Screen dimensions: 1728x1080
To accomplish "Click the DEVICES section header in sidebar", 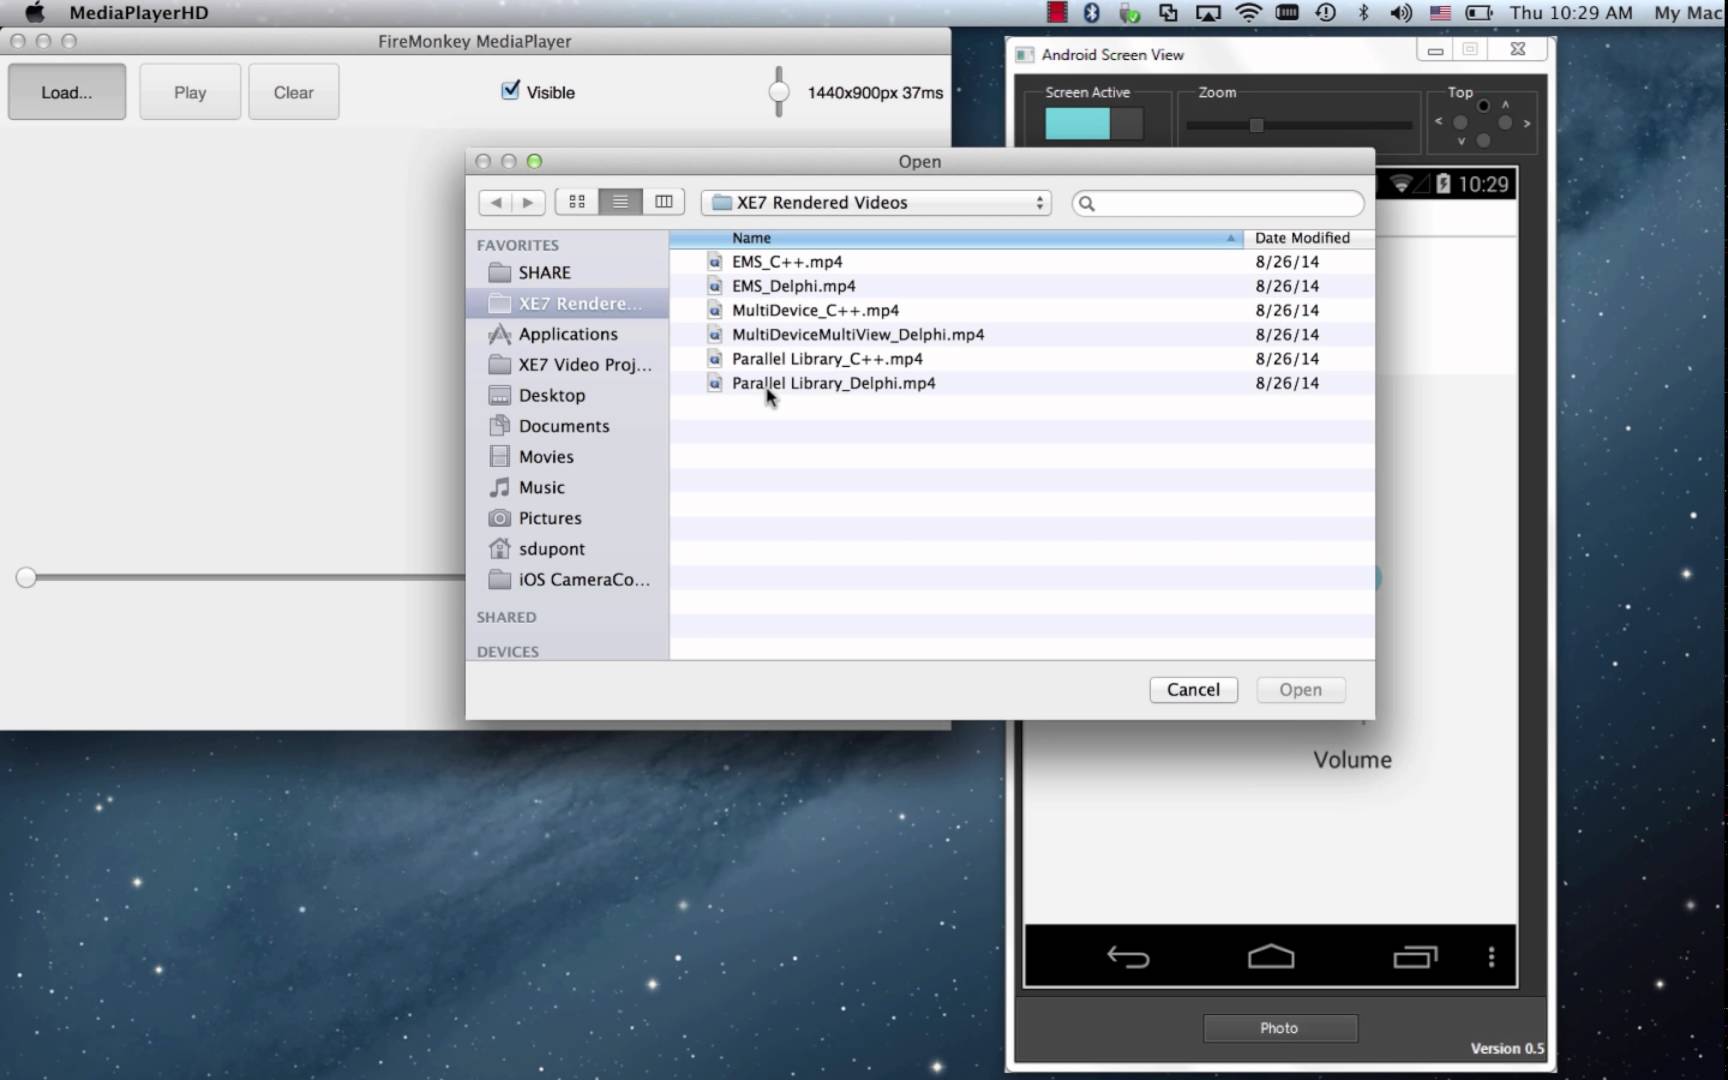I will pos(507,651).
